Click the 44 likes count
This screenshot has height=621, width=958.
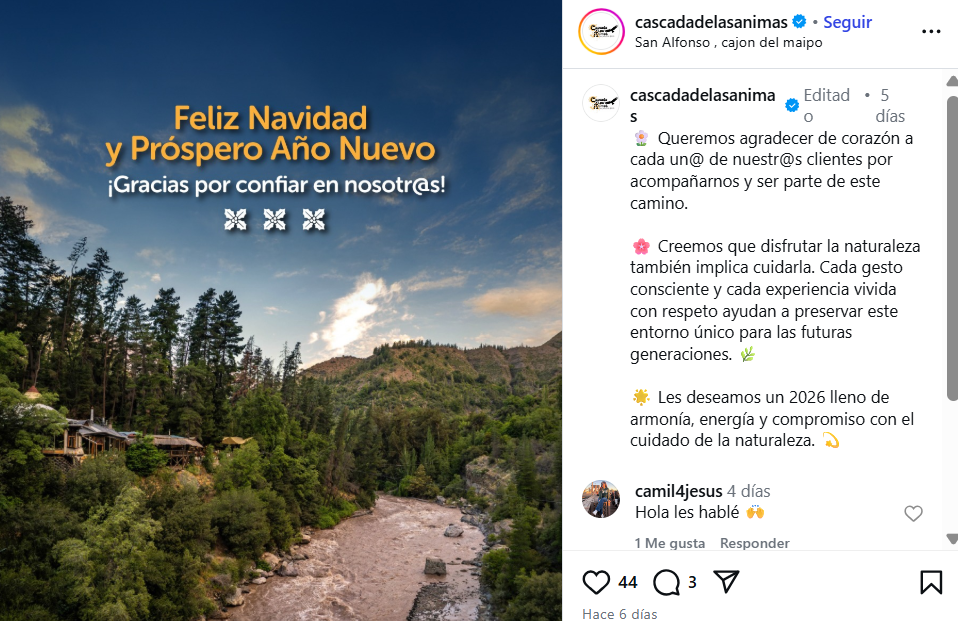point(627,582)
